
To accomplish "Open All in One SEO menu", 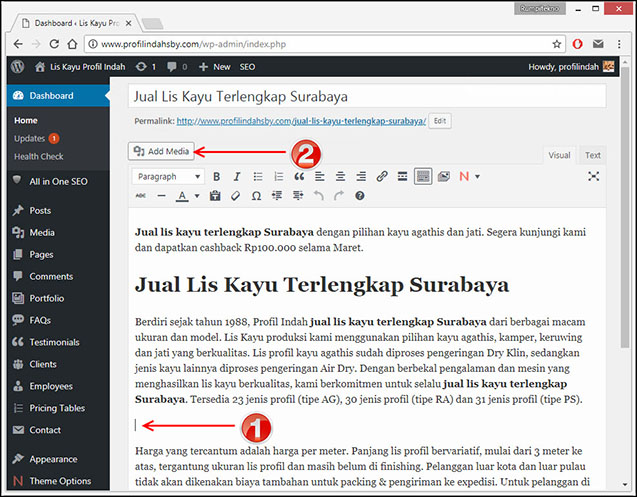I will (58, 181).
